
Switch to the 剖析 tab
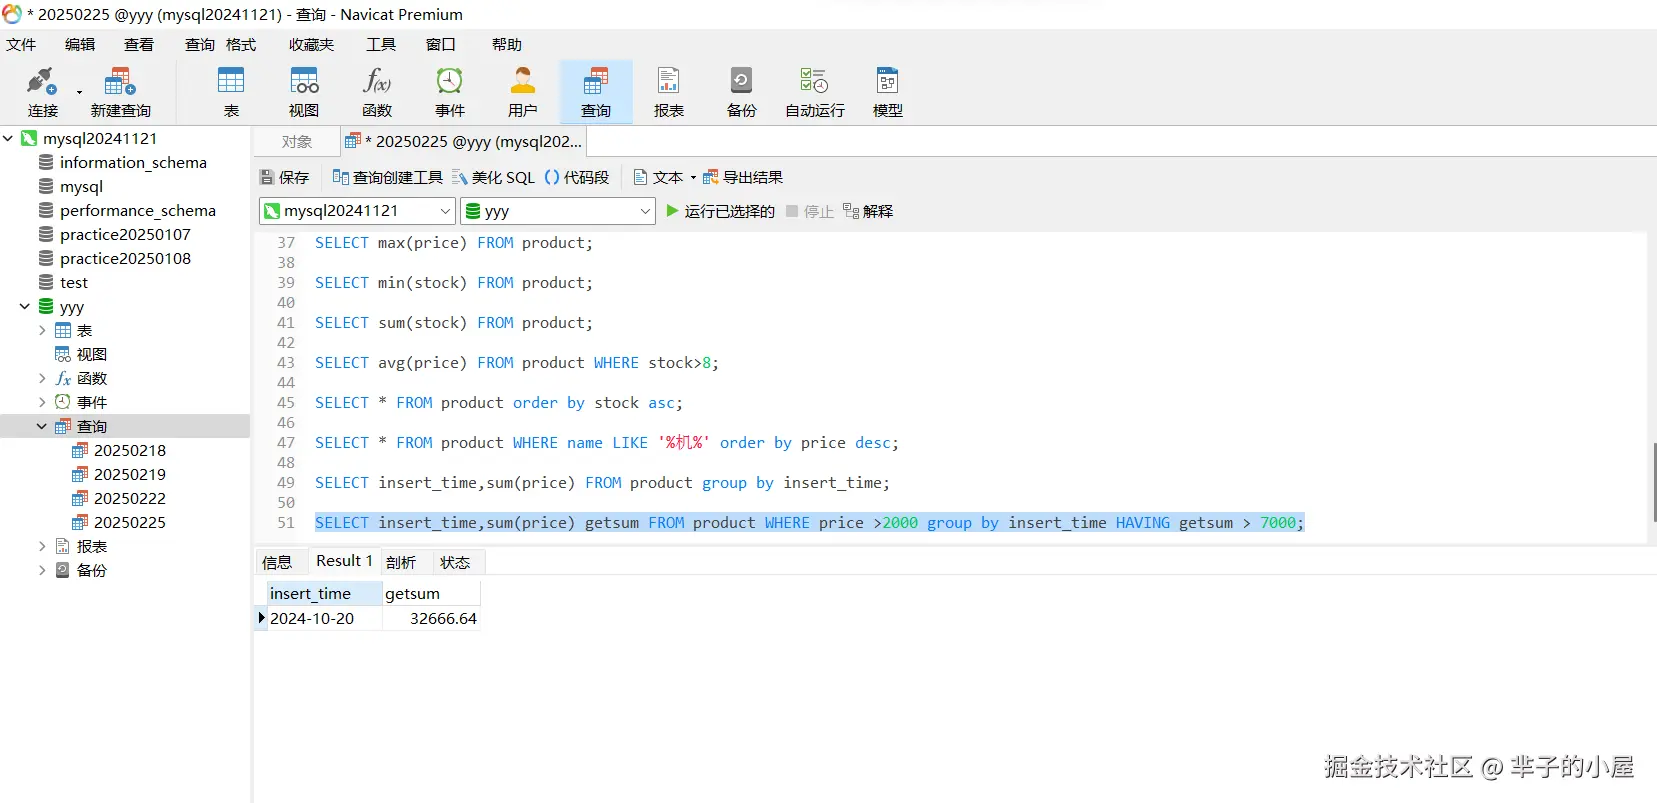click(x=401, y=563)
